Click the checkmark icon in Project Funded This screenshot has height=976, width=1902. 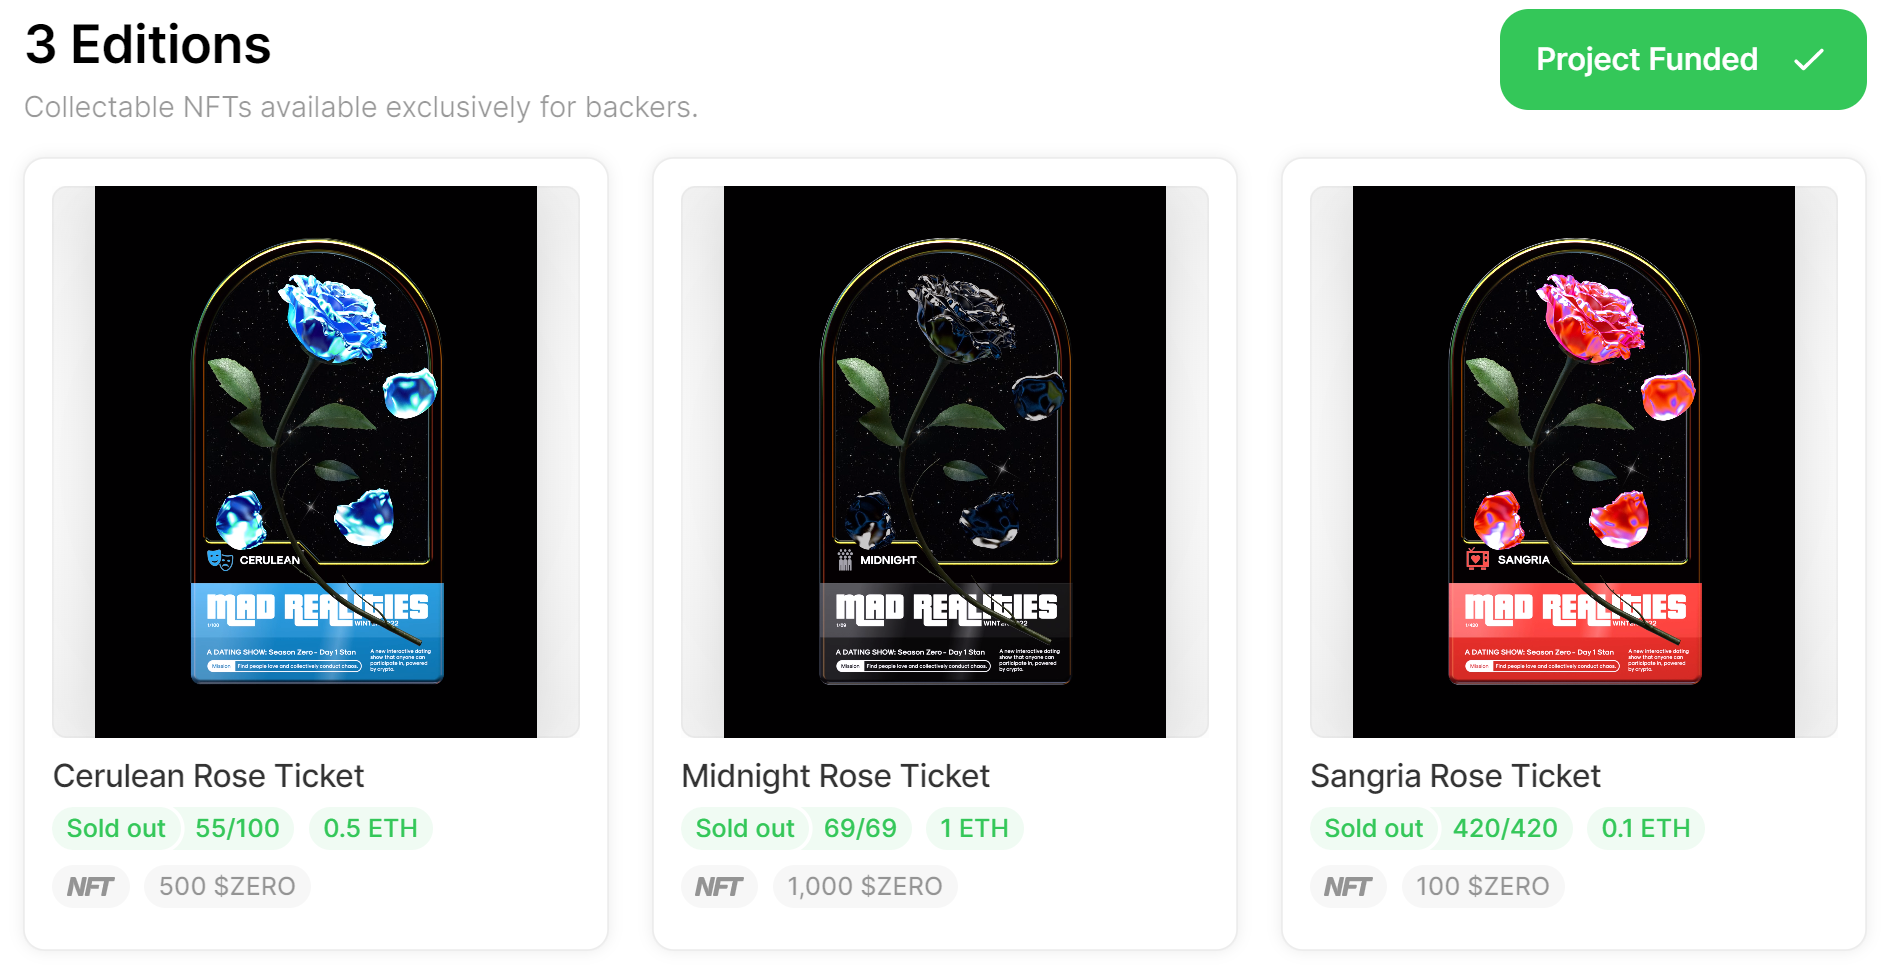pos(1808,60)
